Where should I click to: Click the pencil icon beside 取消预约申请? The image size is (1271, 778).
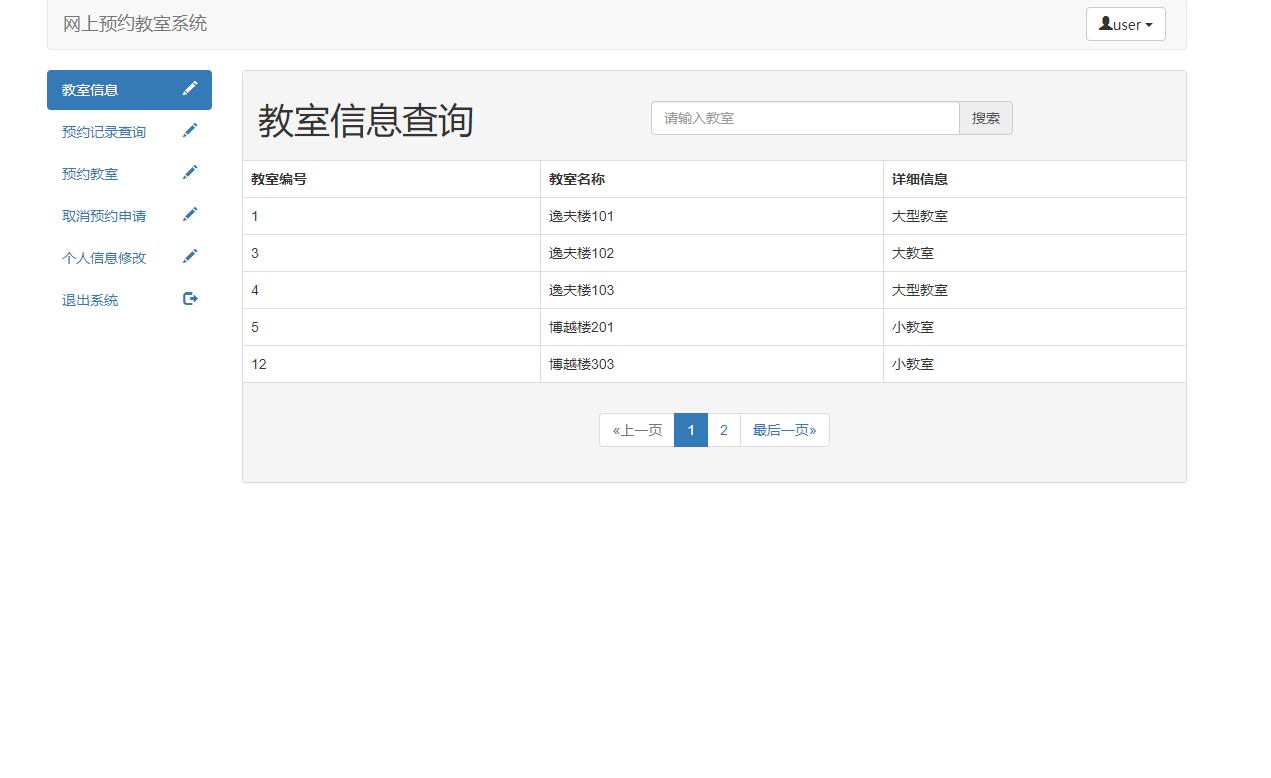[x=190, y=214]
